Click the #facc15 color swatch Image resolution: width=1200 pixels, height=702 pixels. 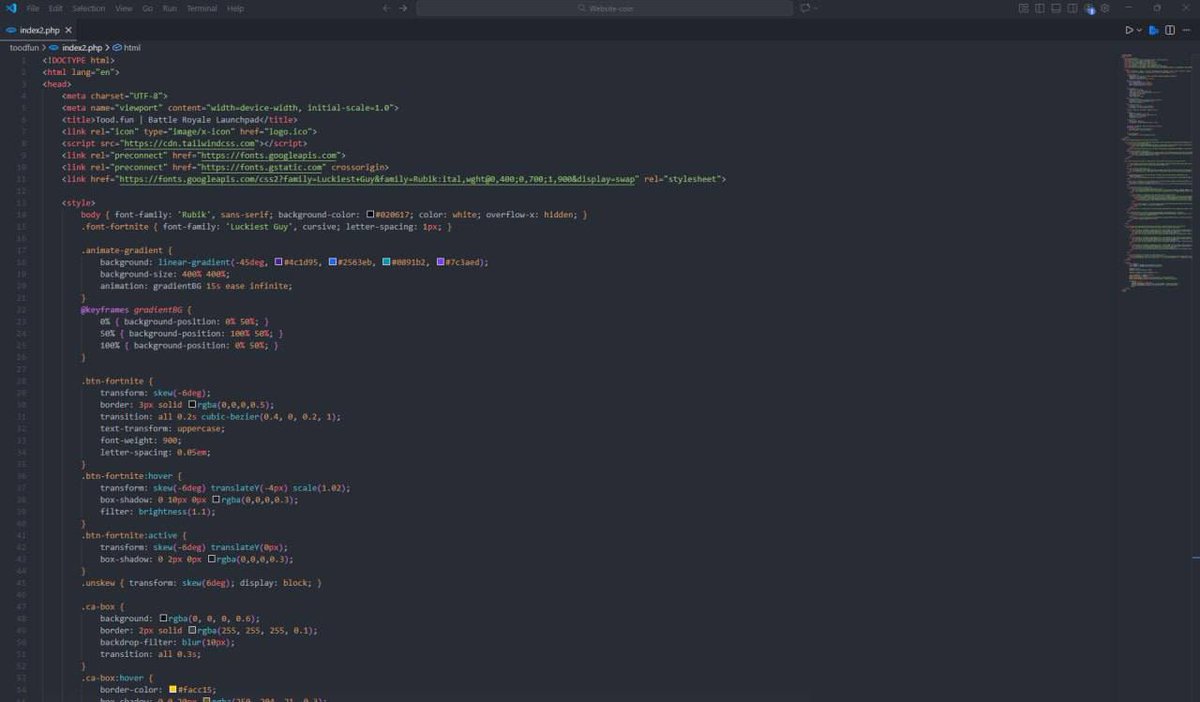(173, 690)
